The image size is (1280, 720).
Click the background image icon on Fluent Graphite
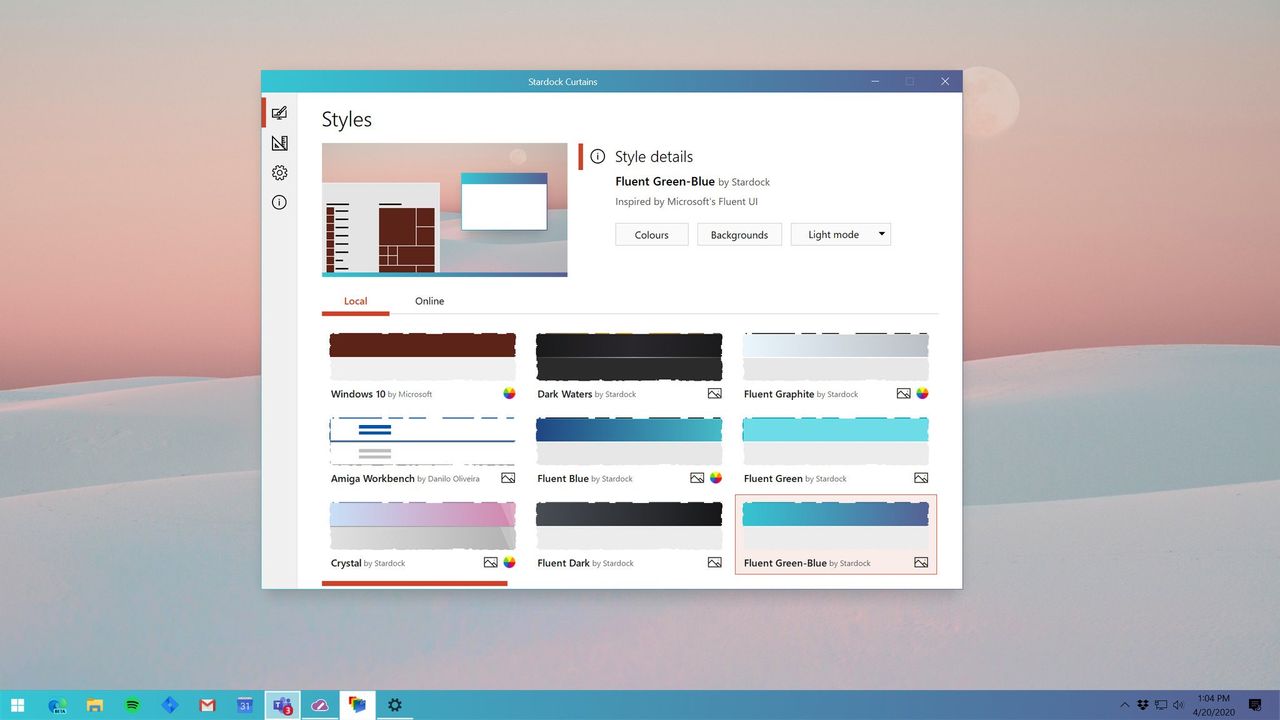(903, 394)
